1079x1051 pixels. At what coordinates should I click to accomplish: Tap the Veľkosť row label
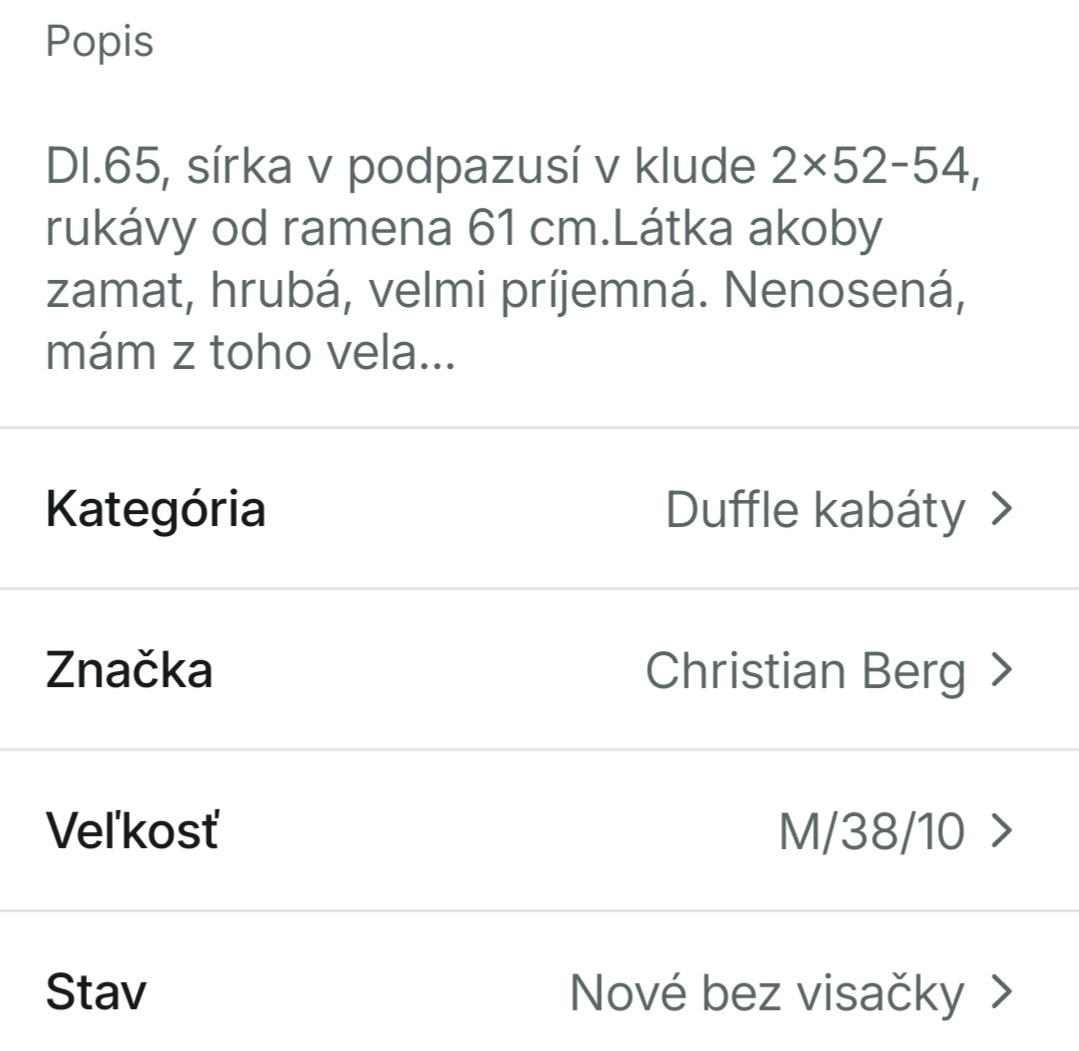(x=132, y=831)
